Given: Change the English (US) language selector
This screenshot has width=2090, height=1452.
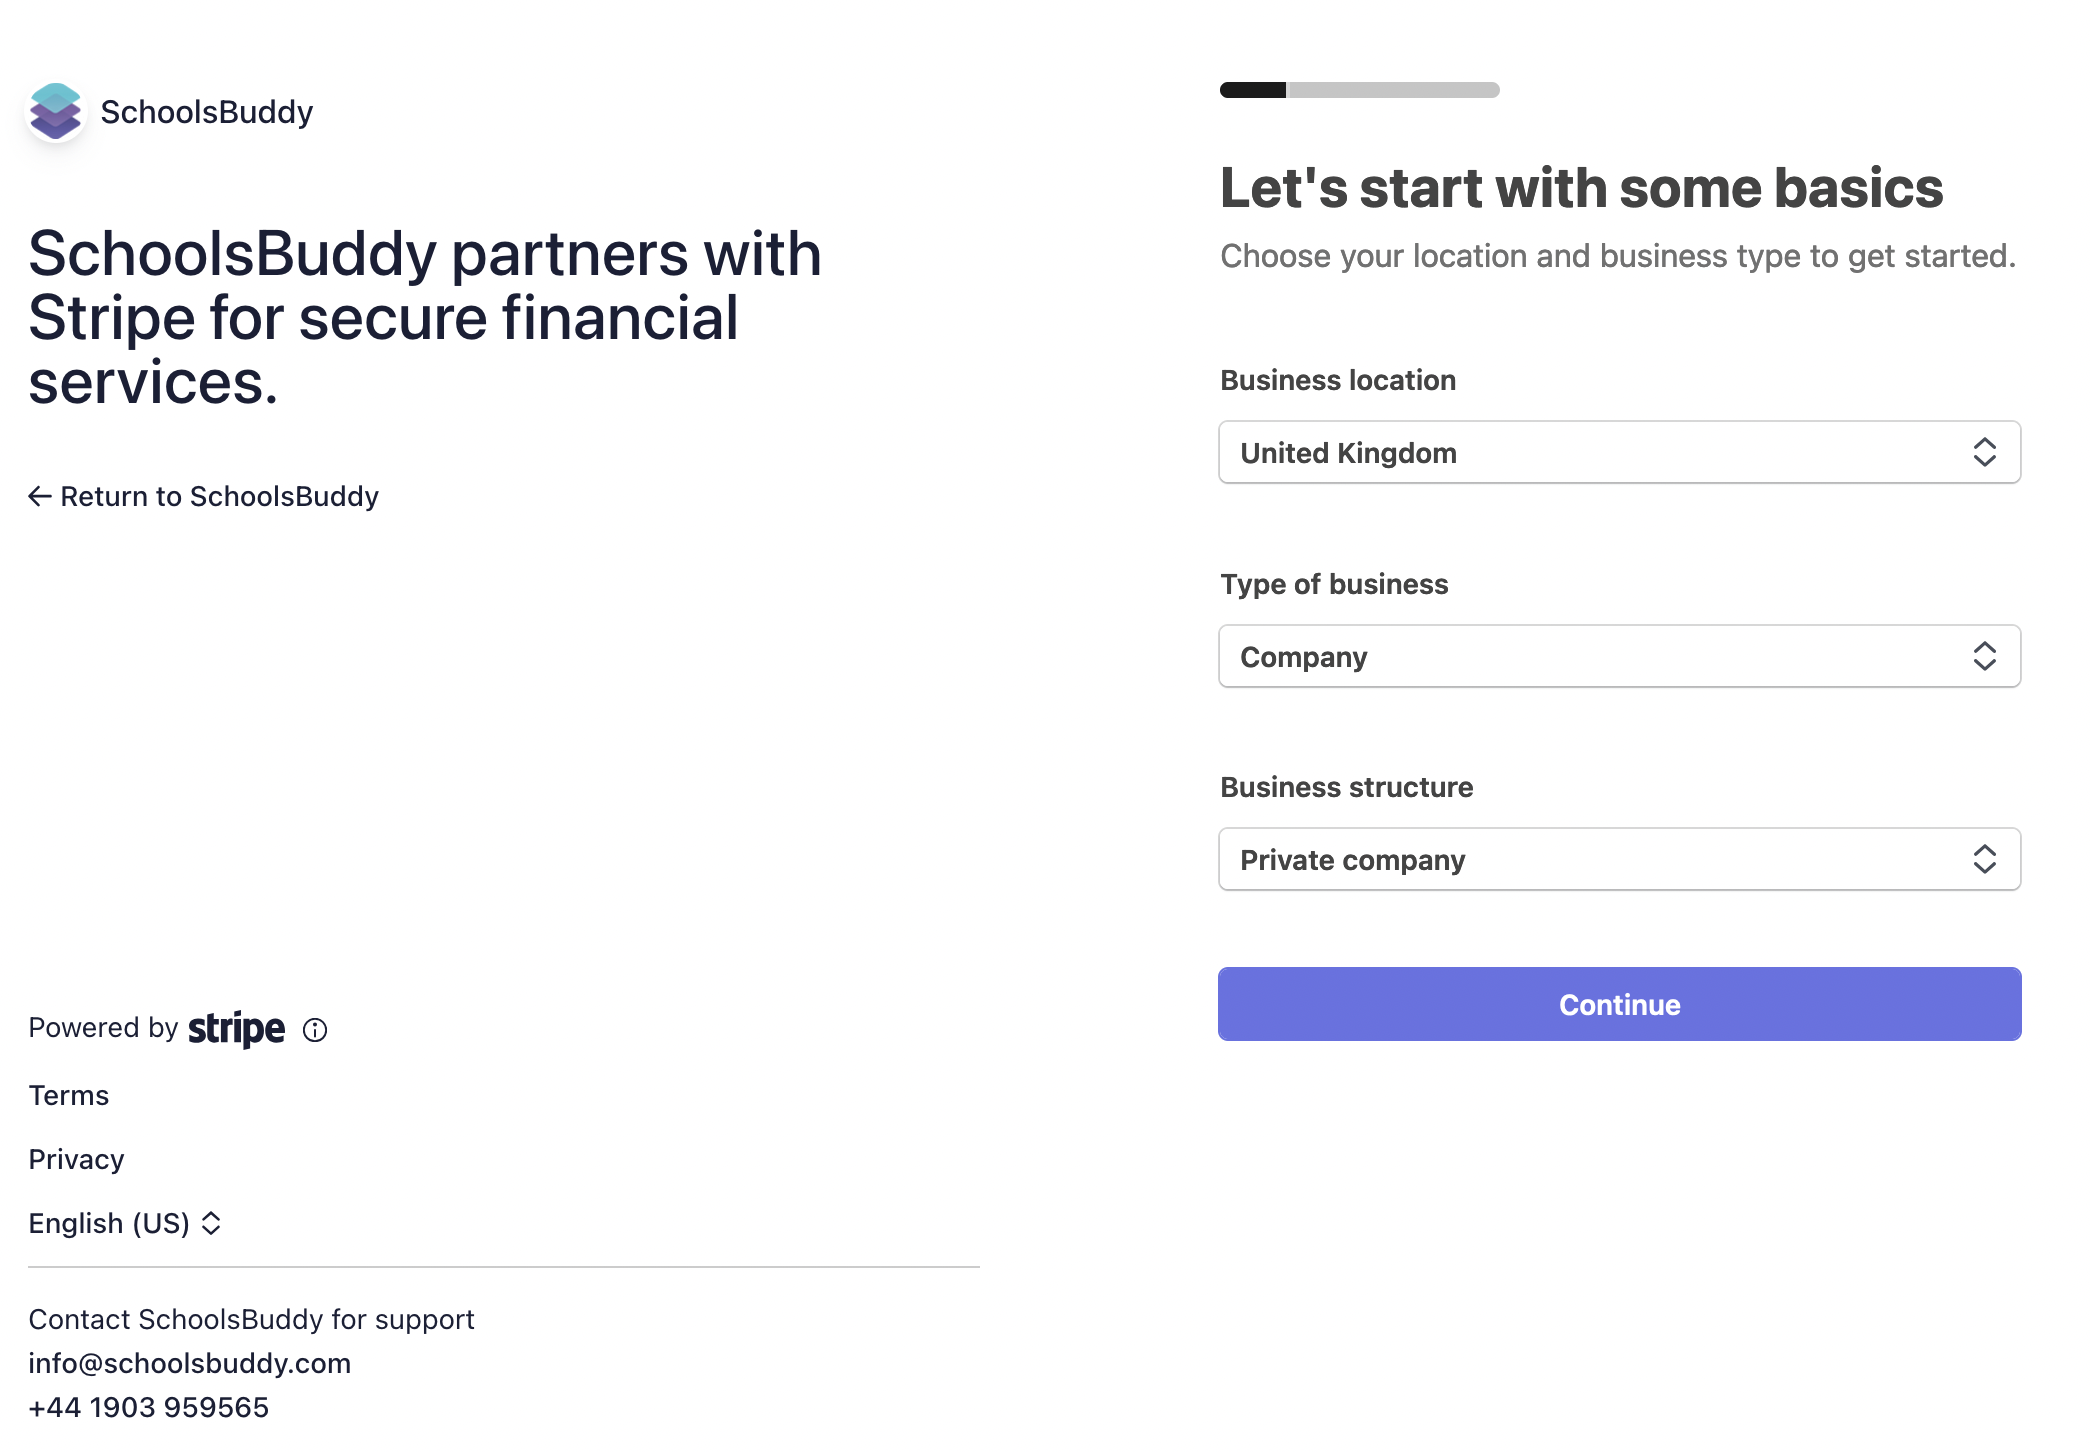Looking at the screenshot, I should click(x=125, y=1223).
